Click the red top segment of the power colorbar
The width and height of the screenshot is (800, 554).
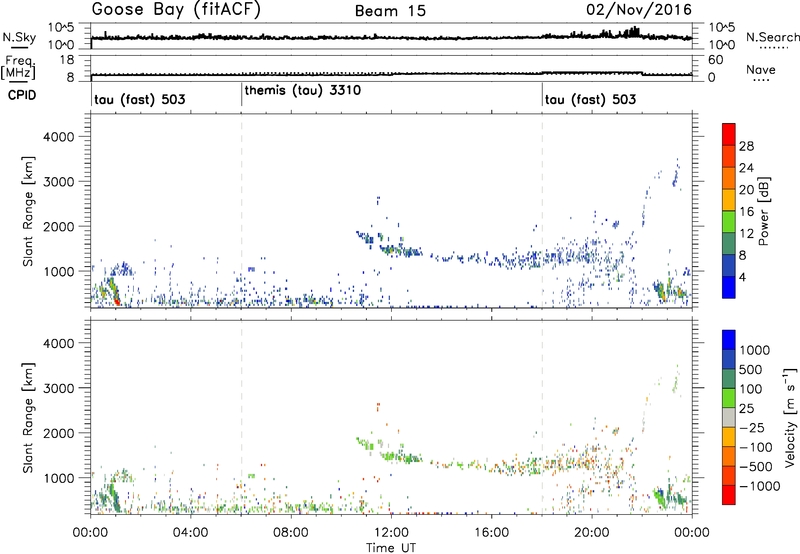click(x=729, y=135)
